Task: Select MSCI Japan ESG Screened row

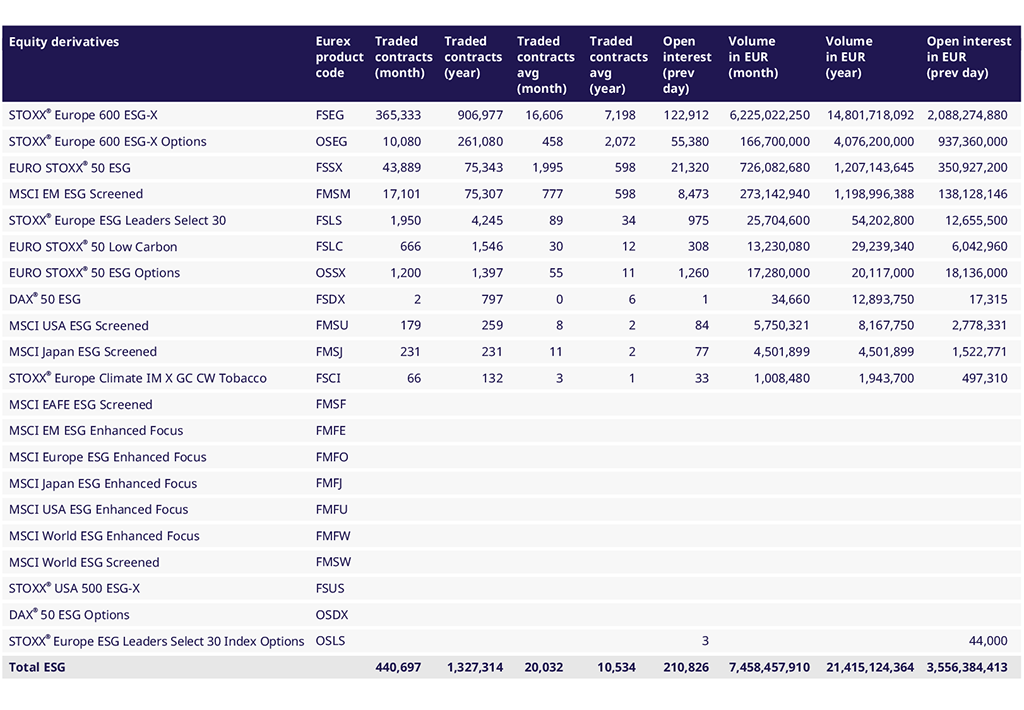Action: 83,352
